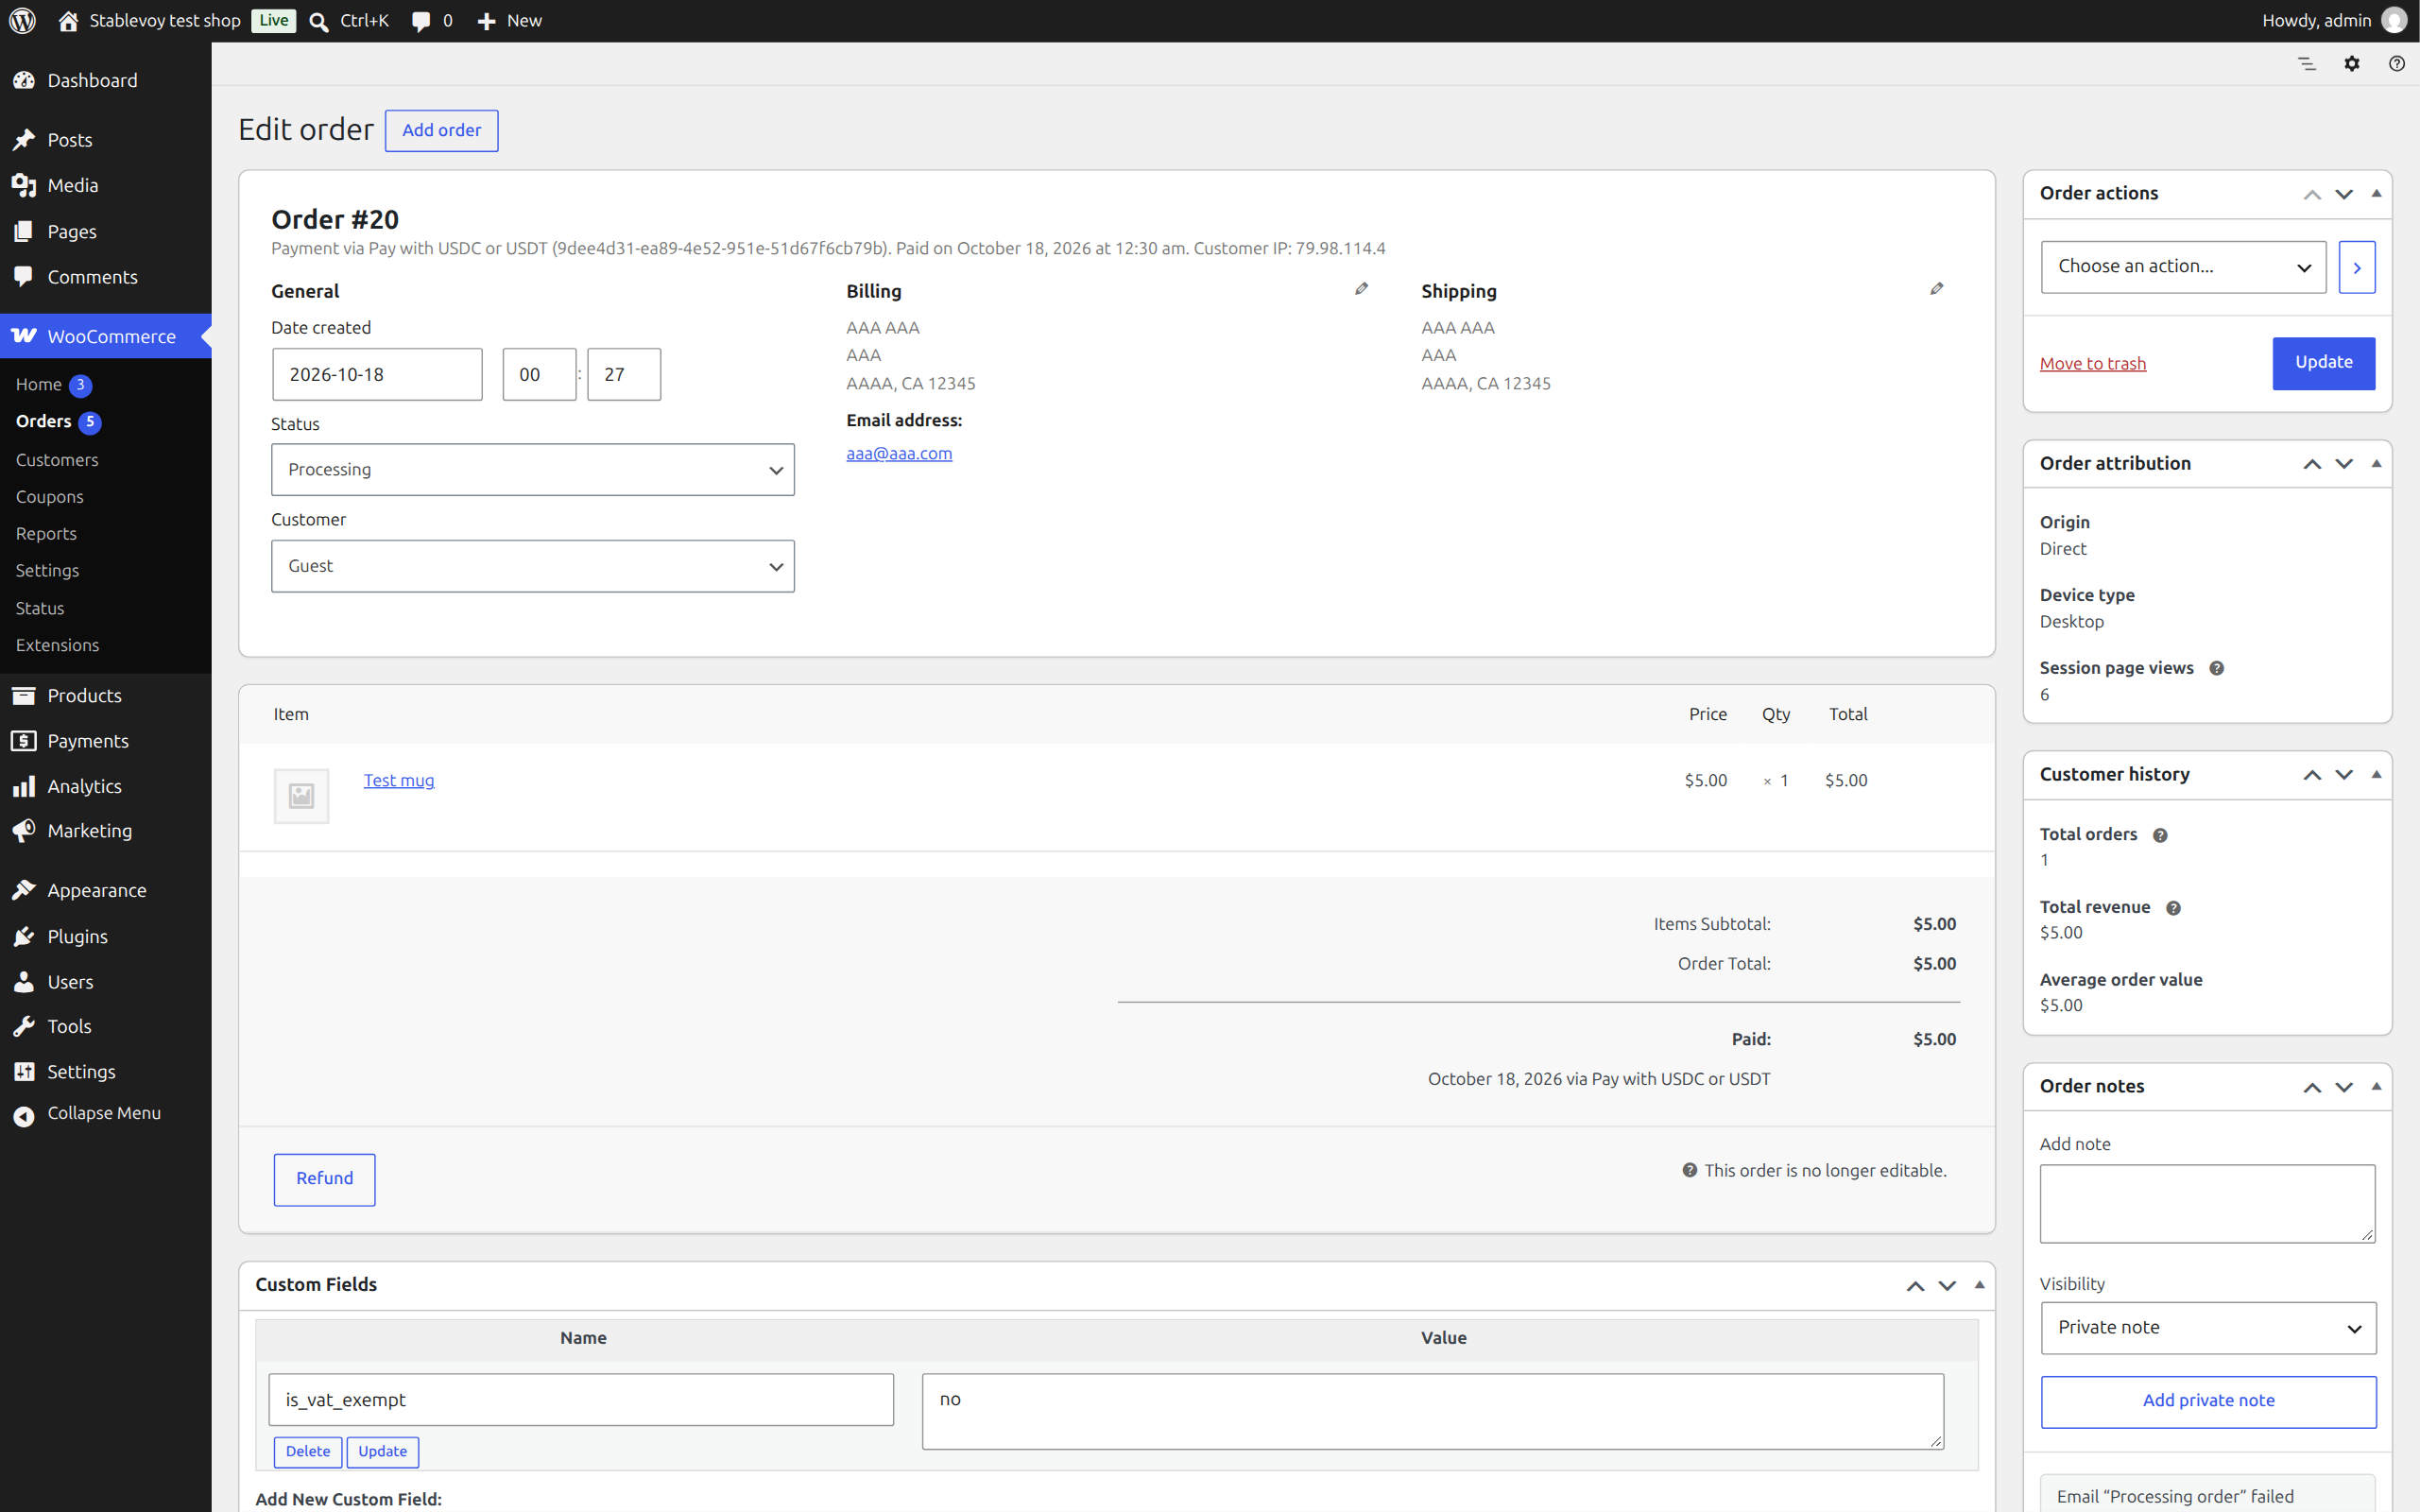The height and width of the screenshot is (1512, 2420).
Task: Open the Test mug product link
Action: (398, 781)
